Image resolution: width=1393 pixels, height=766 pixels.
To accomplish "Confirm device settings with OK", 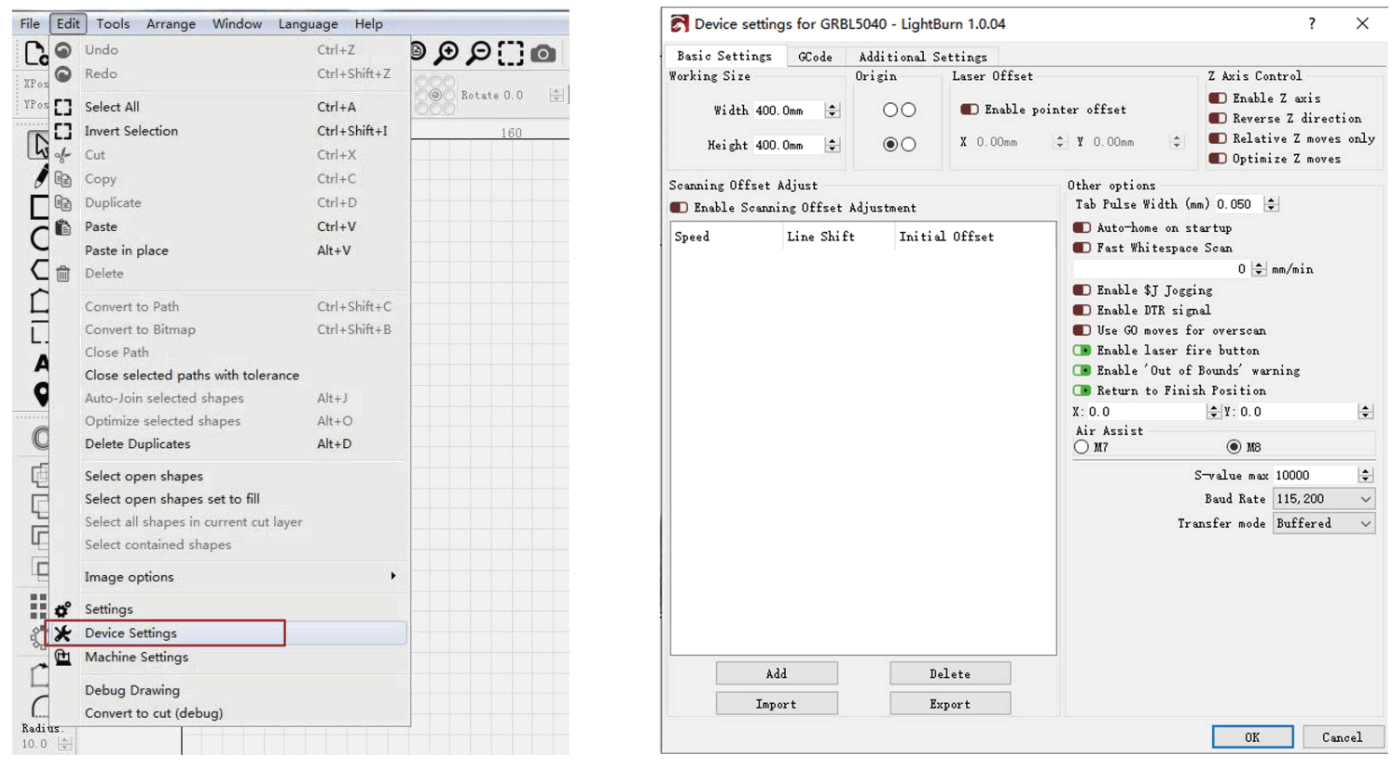I will [1253, 737].
